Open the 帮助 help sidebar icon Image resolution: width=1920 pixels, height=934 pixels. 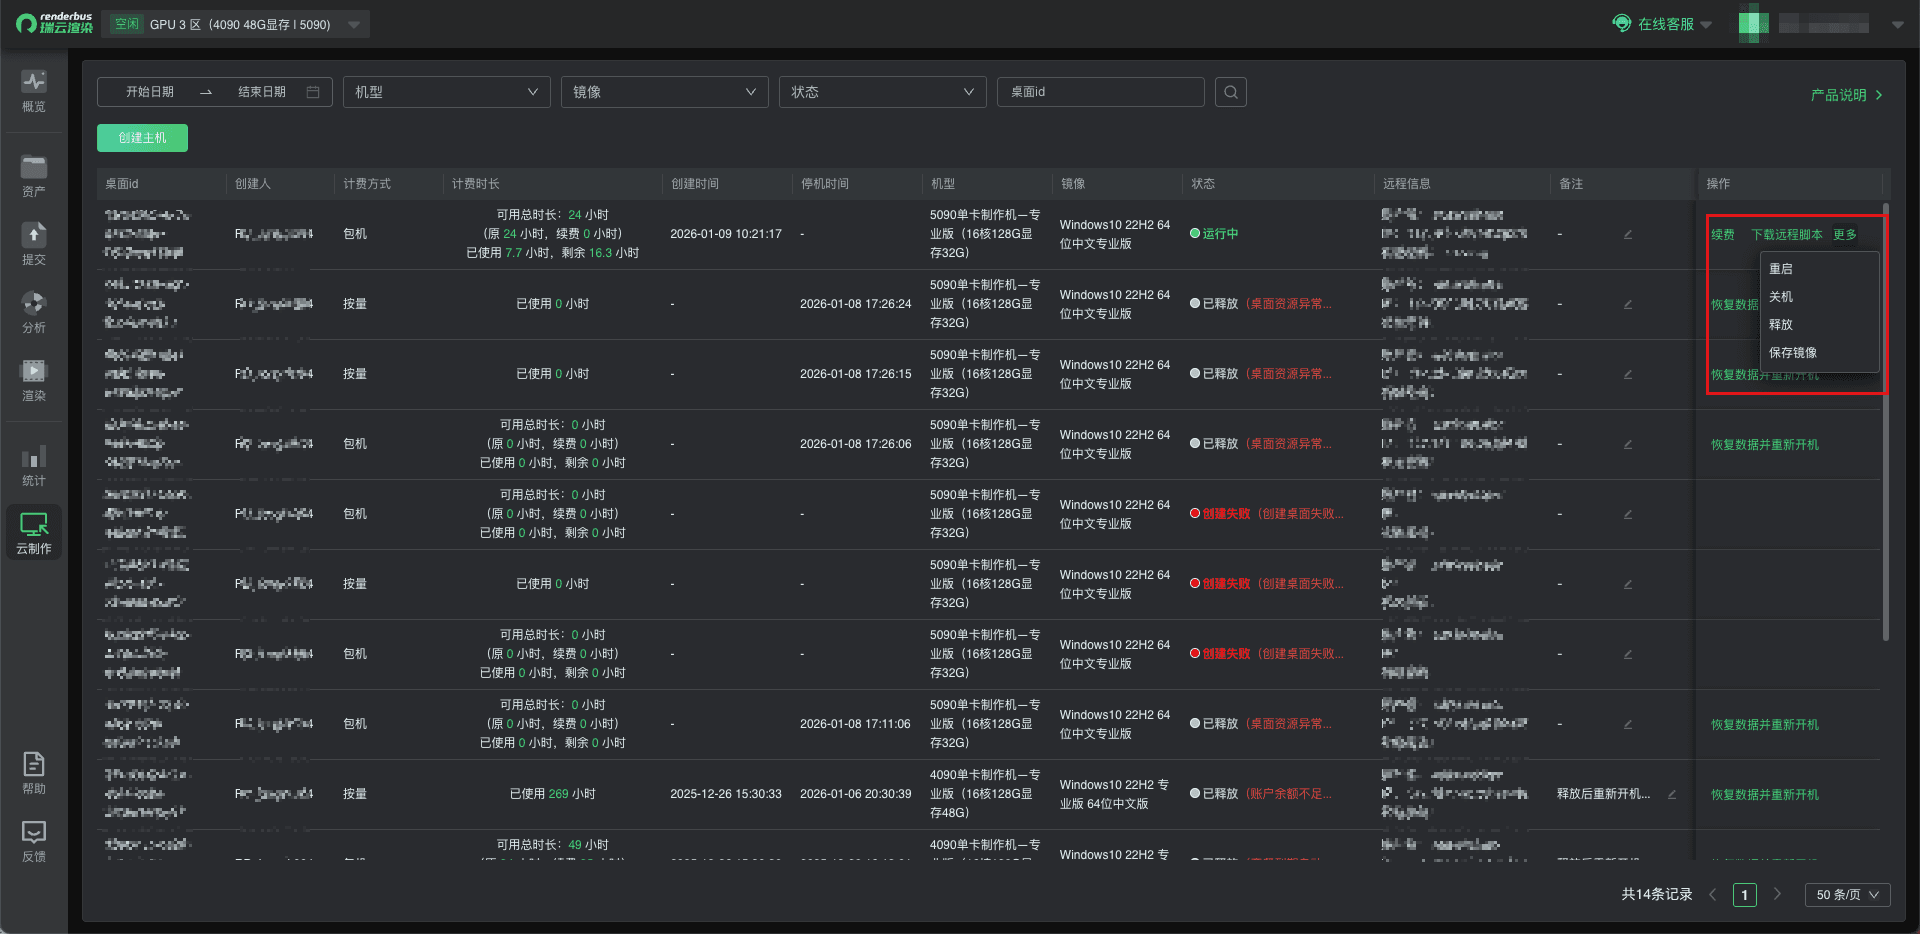pyautogui.click(x=34, y=773)
